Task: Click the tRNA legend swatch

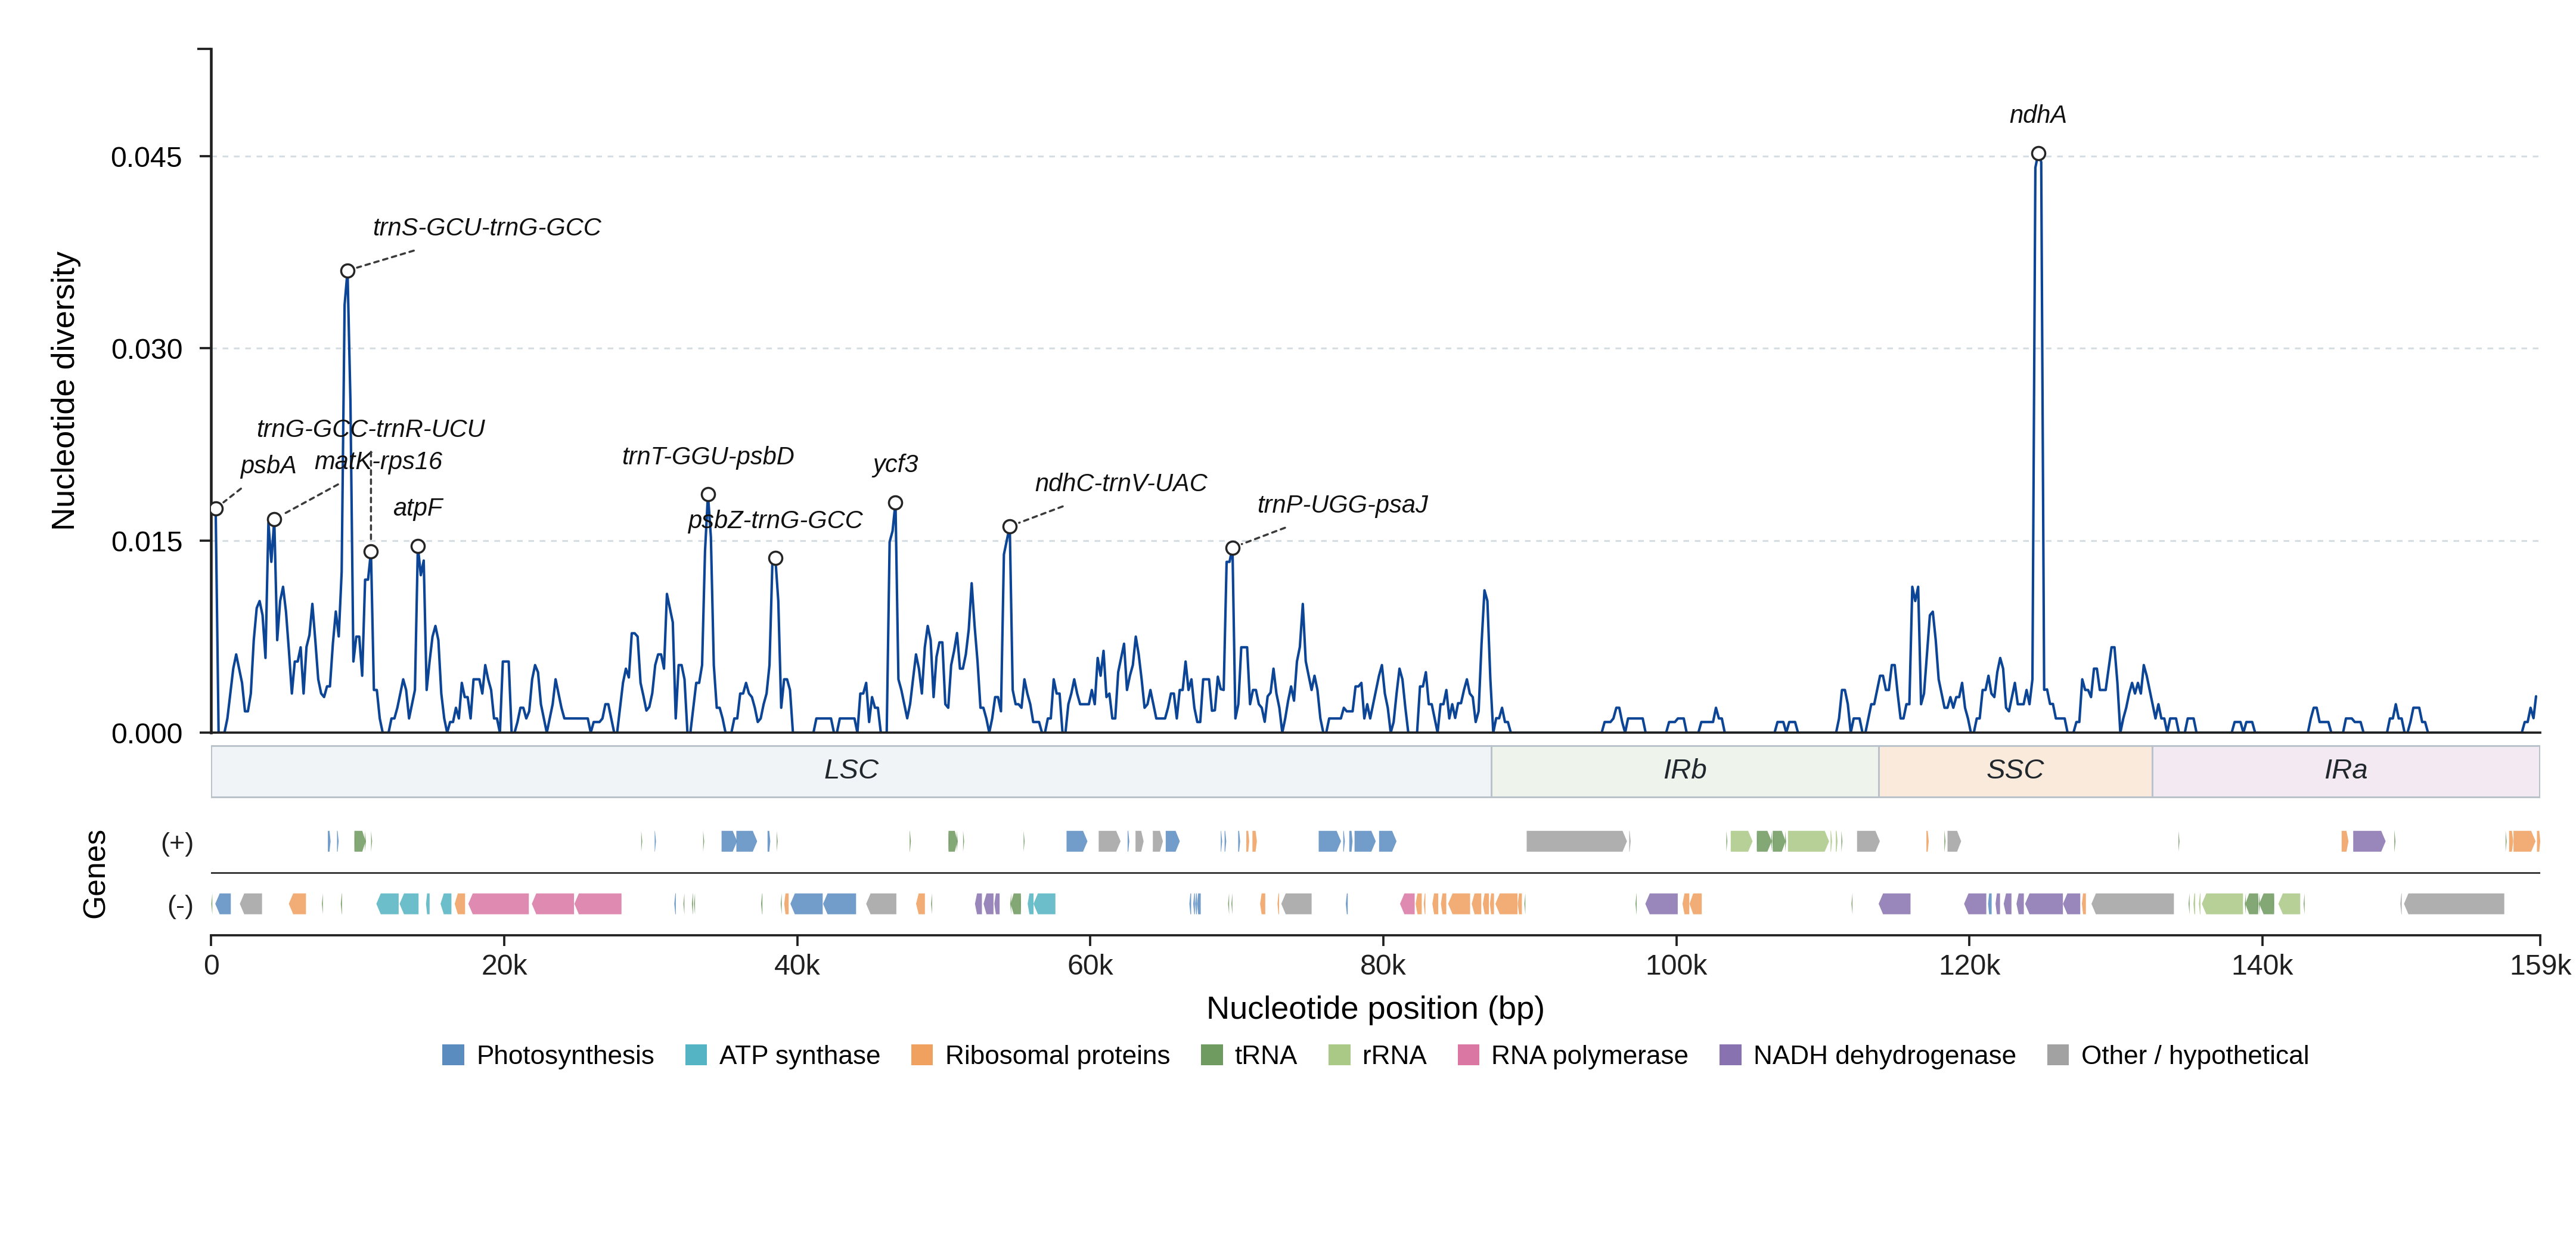Action: click(1211, 1055)
